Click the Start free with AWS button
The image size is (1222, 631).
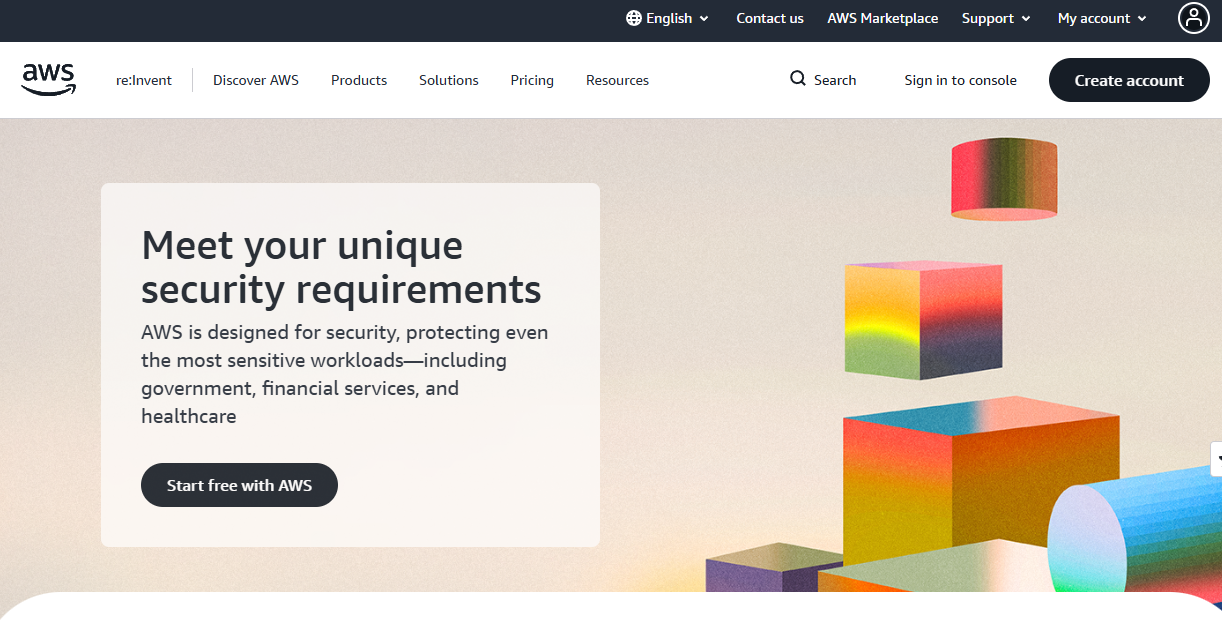coord(239,485)
